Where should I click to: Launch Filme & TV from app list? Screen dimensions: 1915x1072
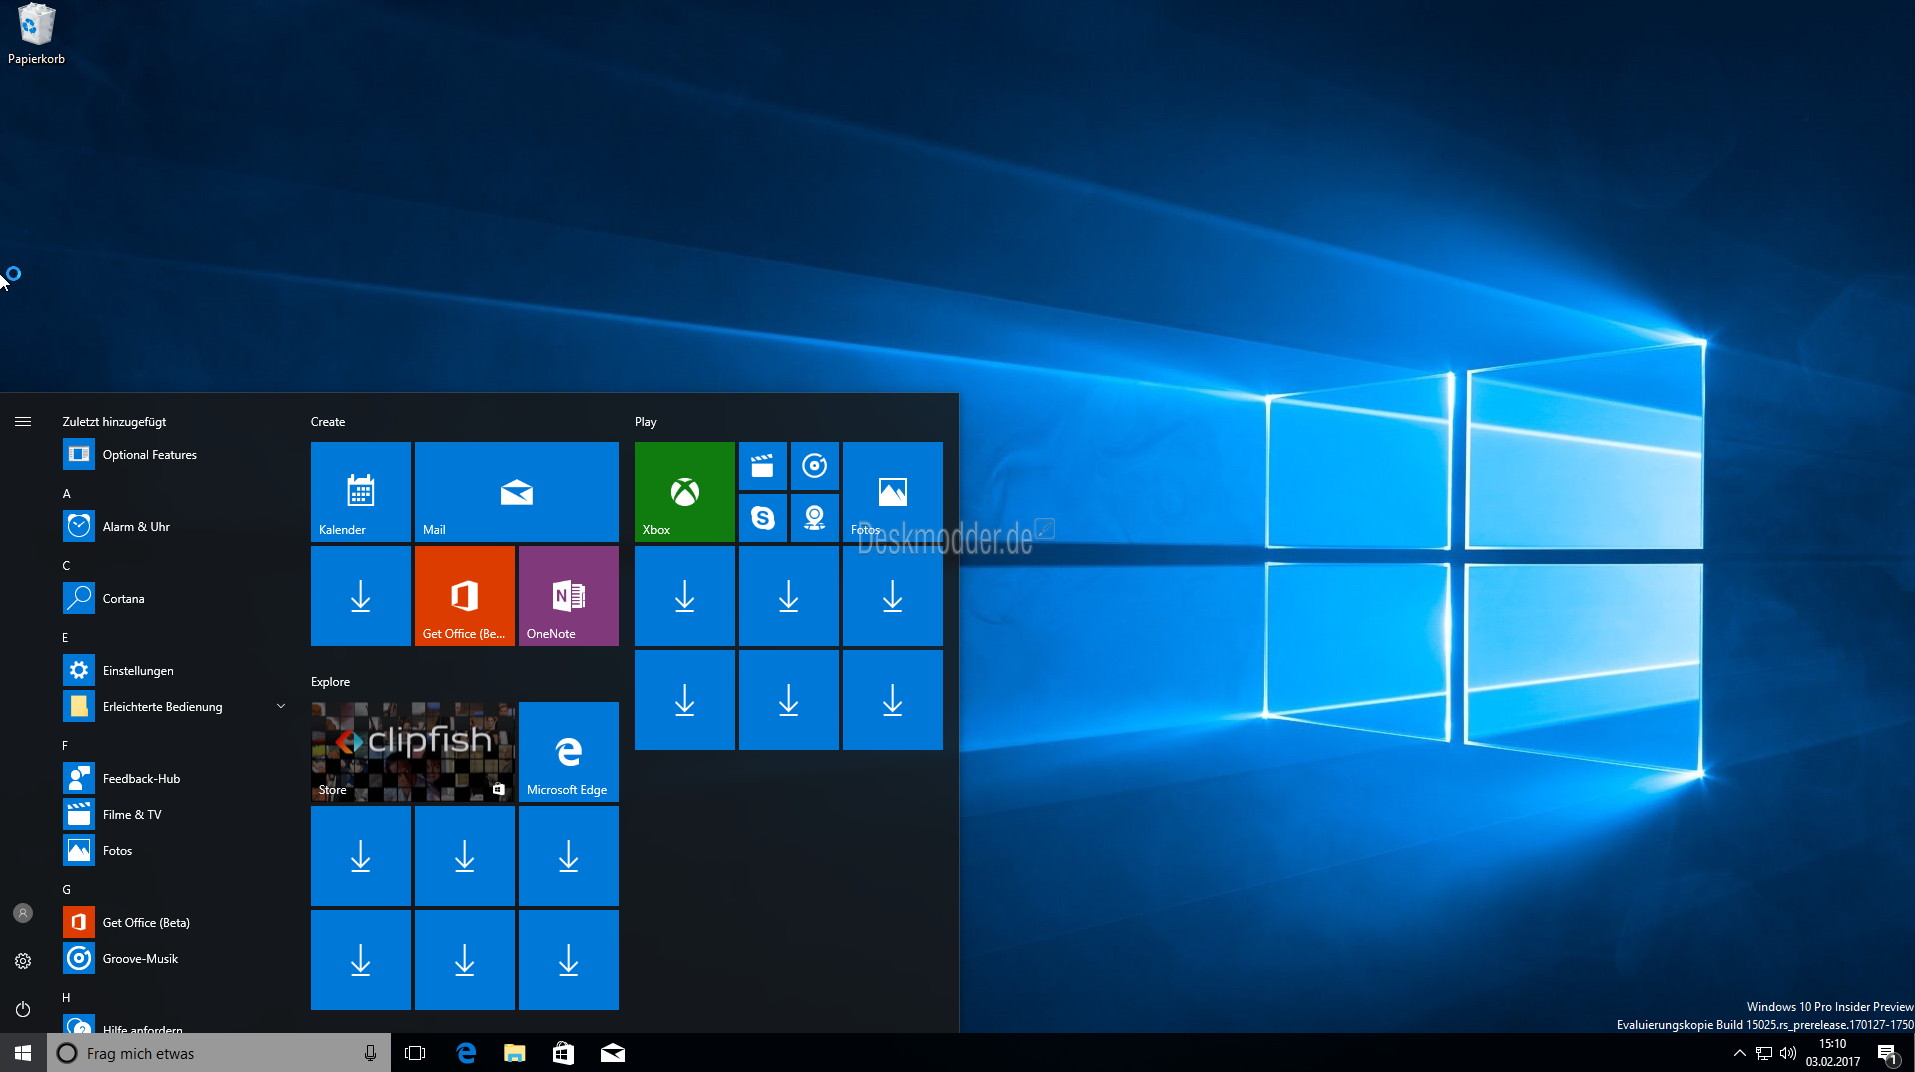pos(175,815)
